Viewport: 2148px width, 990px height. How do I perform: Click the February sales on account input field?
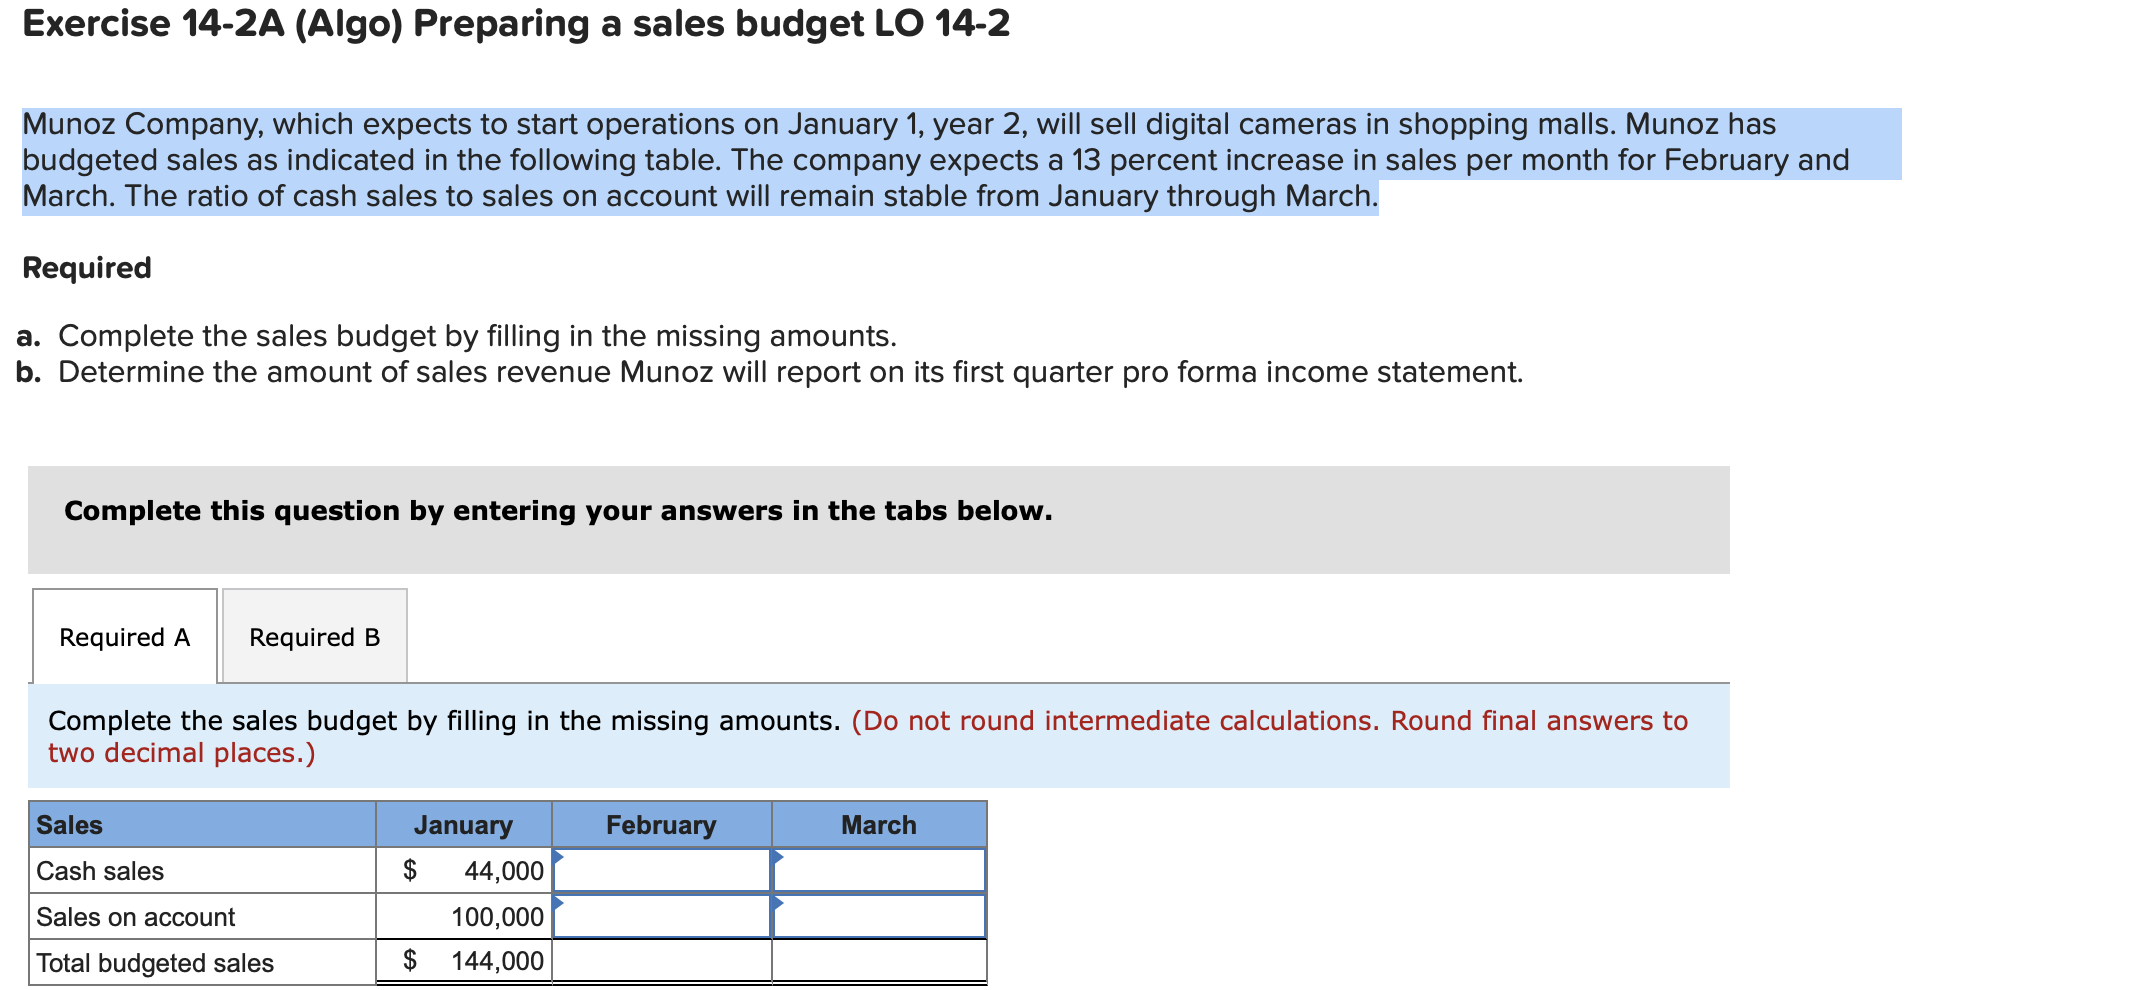[x=665, y=916]
